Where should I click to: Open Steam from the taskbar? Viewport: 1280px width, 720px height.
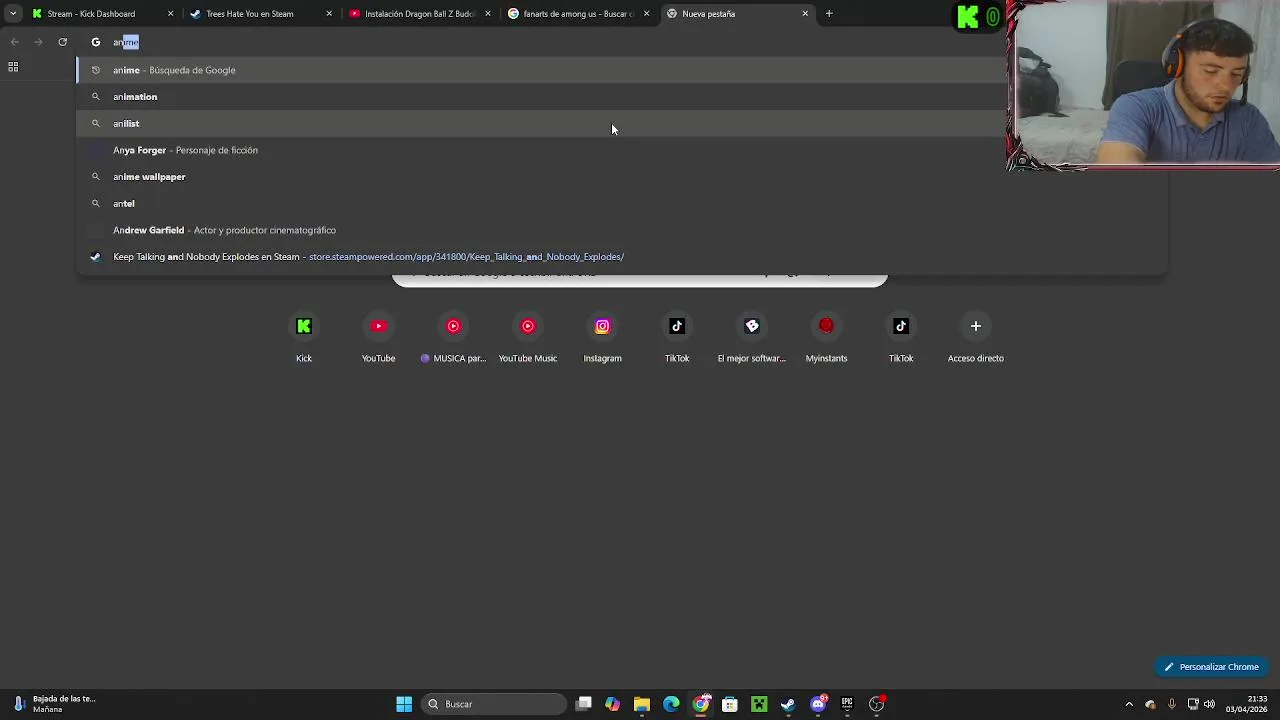[x=788, y=704]
